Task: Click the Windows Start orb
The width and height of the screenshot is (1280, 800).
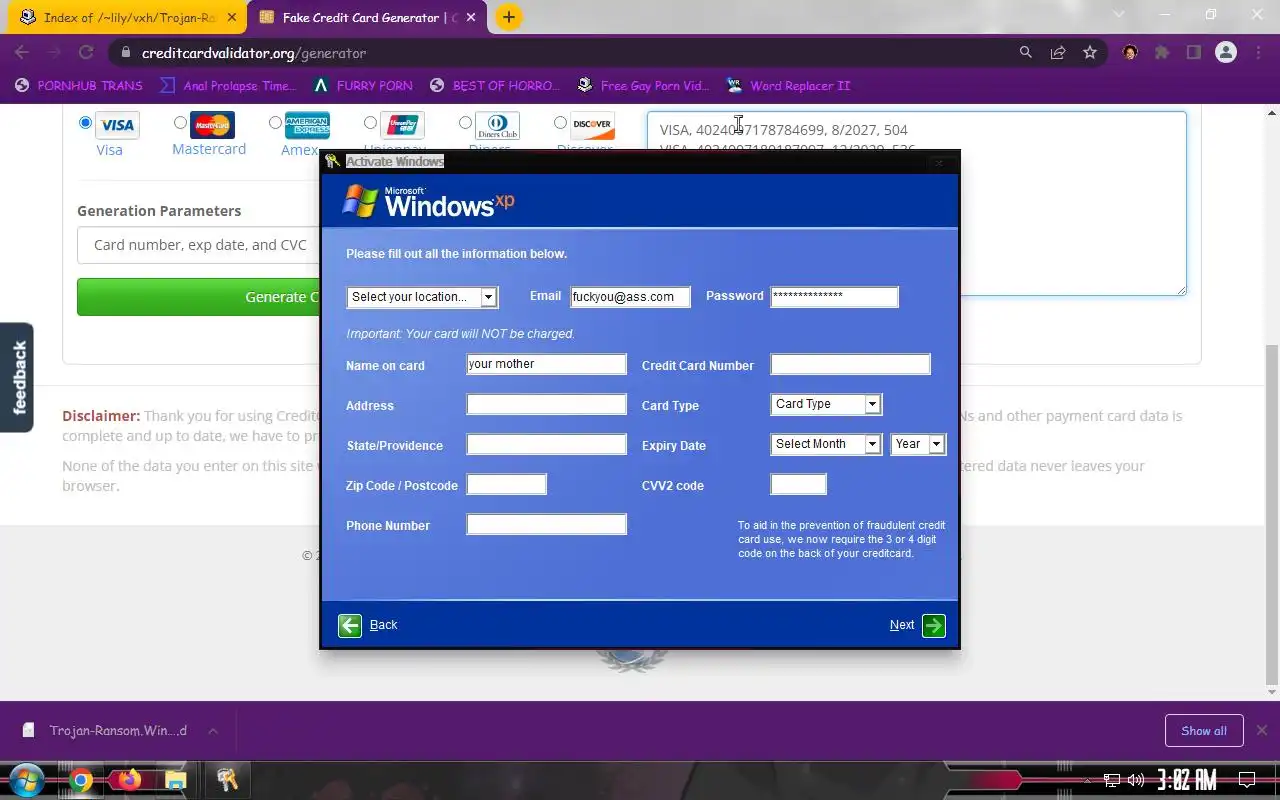Action: tap(27, 780)
